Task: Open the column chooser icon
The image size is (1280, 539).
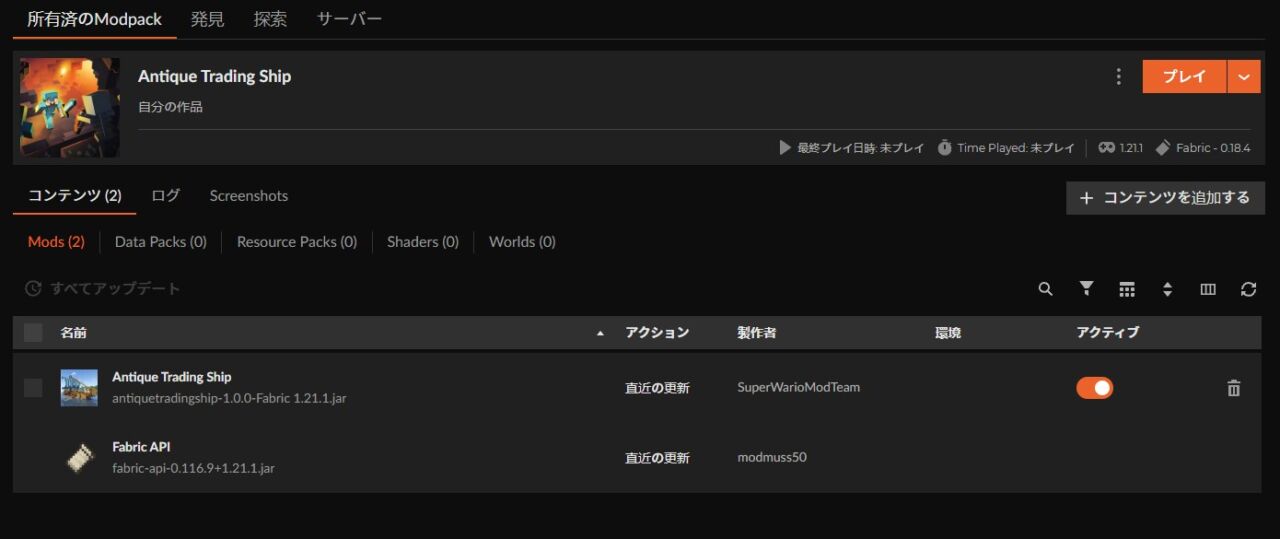Action: click(1208, 289)
